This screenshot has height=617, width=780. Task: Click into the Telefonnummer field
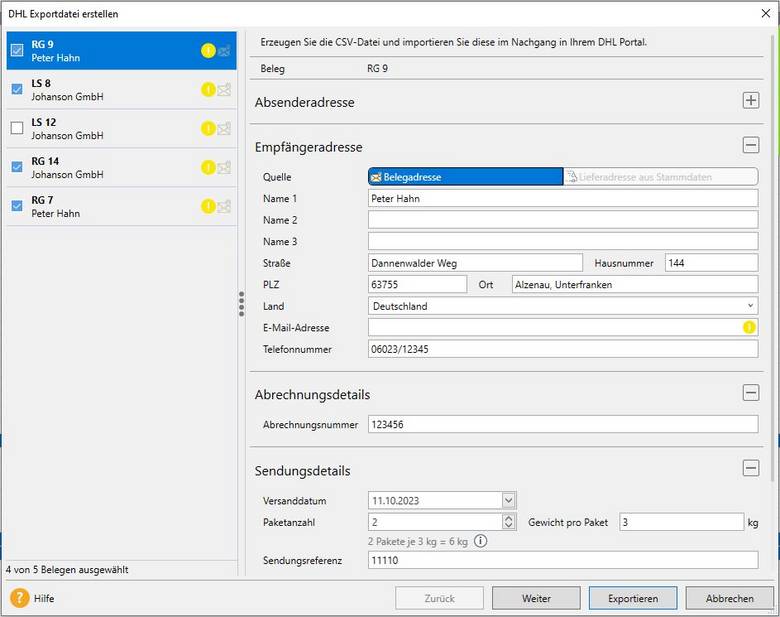coord(563,349)
